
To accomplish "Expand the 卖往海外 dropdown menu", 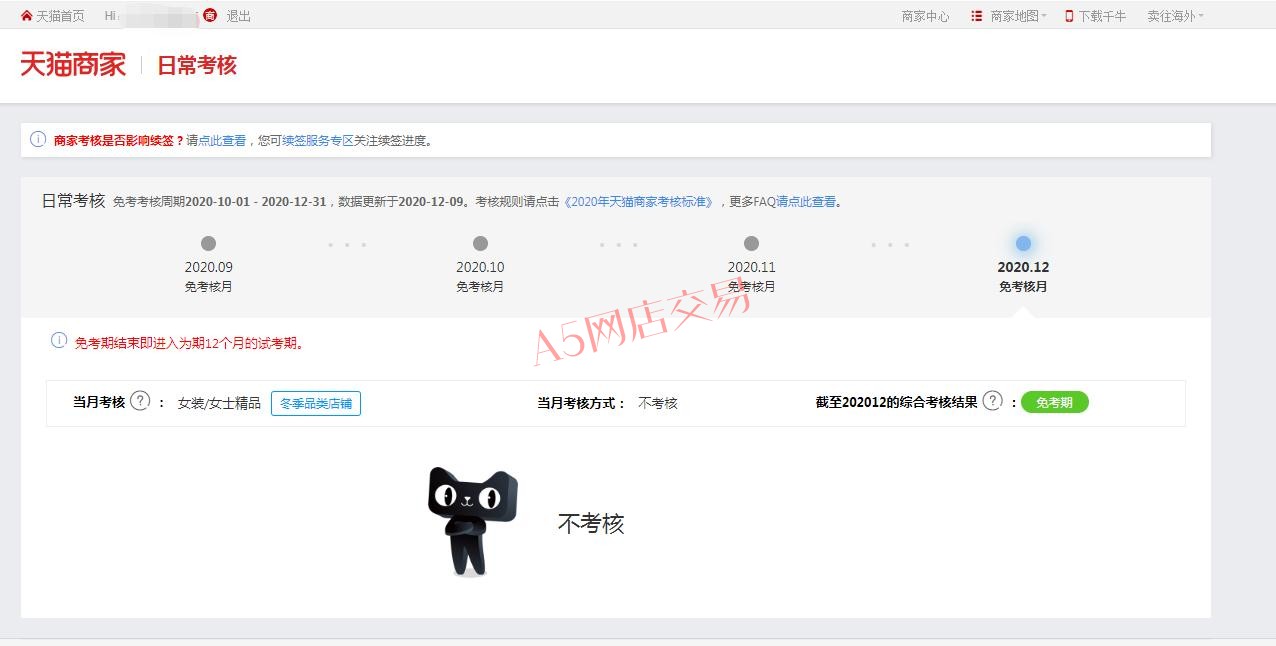I will [x=1175, y=16].
